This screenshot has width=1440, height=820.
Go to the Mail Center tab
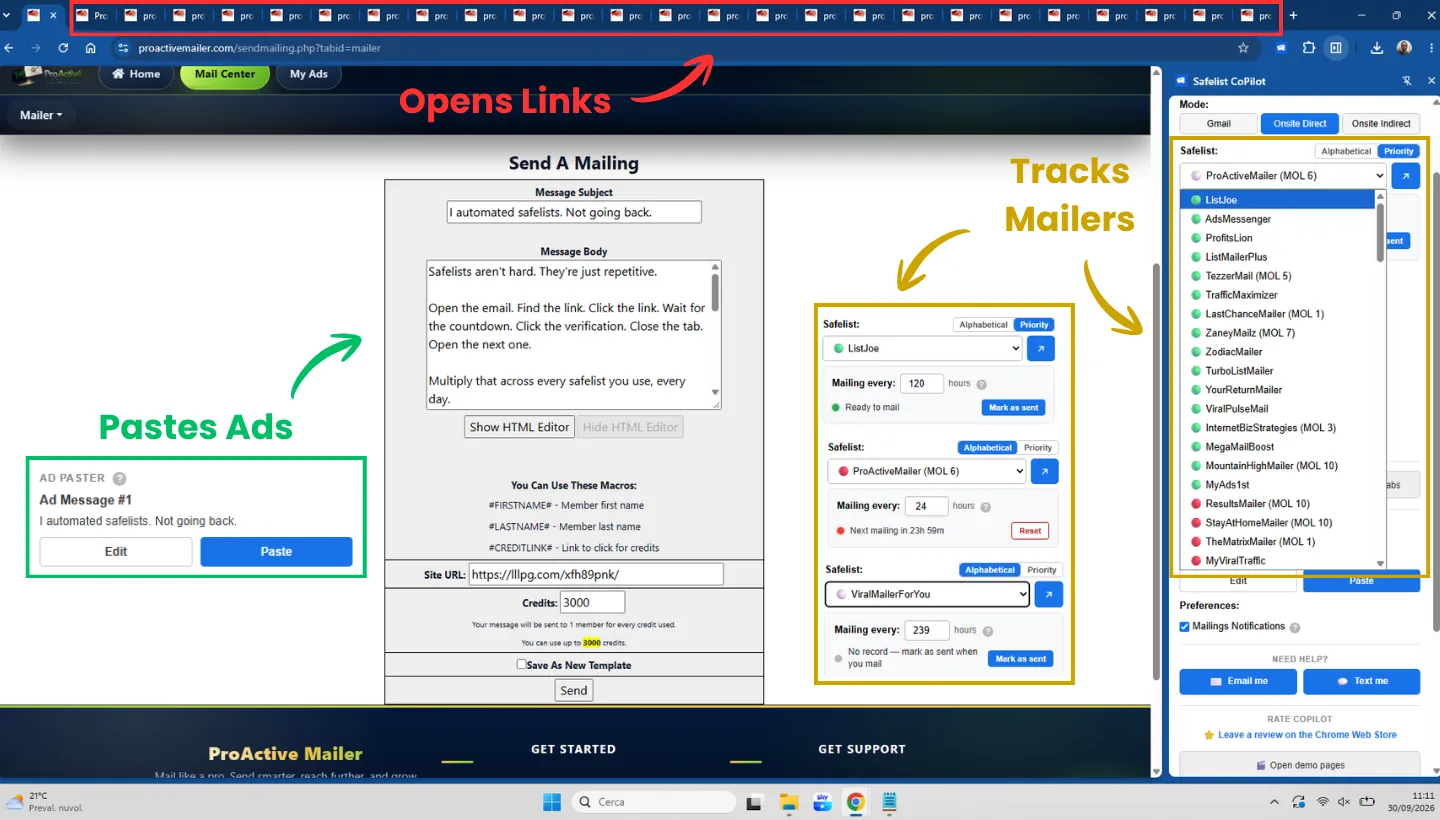coord(225,75)
